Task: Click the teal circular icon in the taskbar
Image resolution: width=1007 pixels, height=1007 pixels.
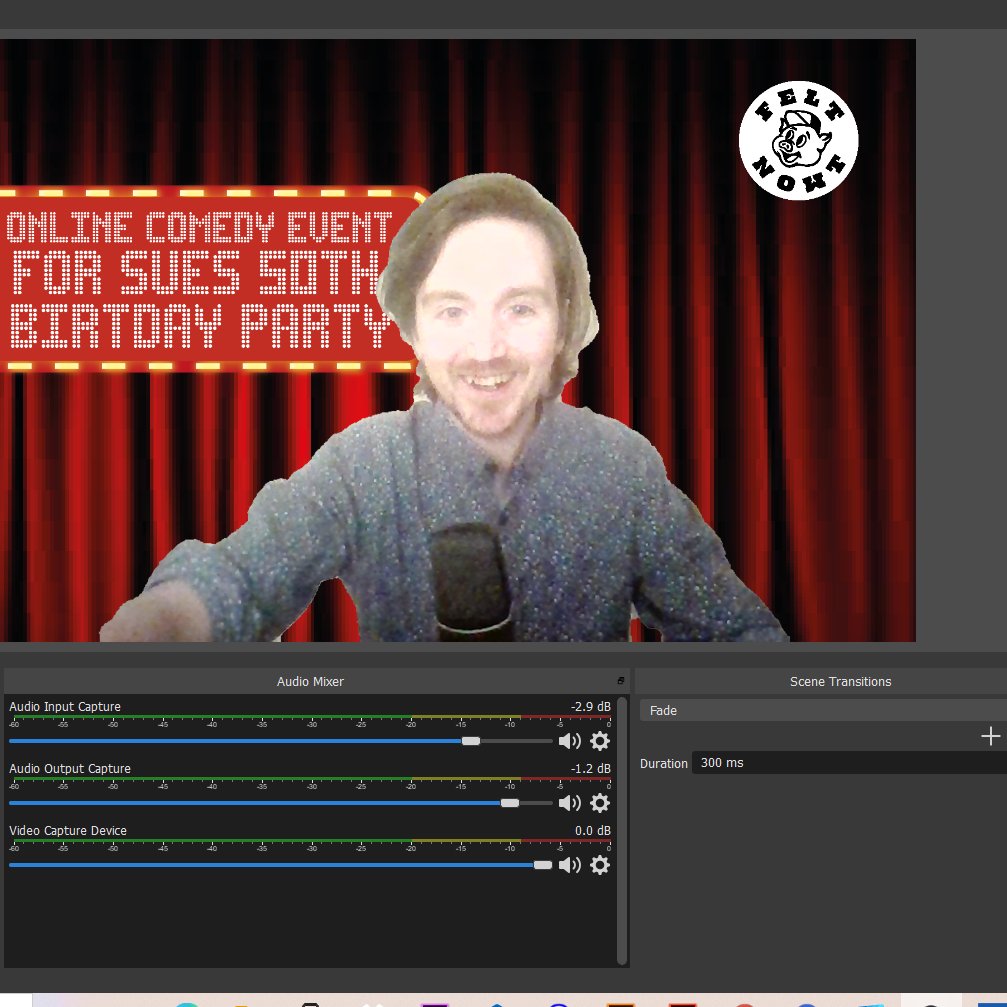Action: [x=185, y=1002]
